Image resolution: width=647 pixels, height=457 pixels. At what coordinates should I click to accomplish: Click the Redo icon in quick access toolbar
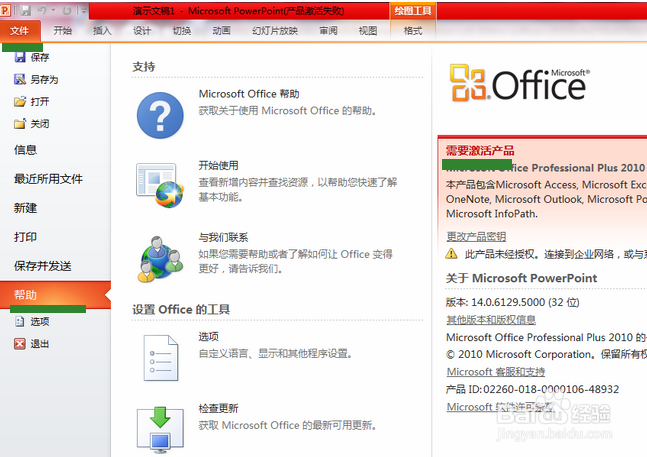67,10
